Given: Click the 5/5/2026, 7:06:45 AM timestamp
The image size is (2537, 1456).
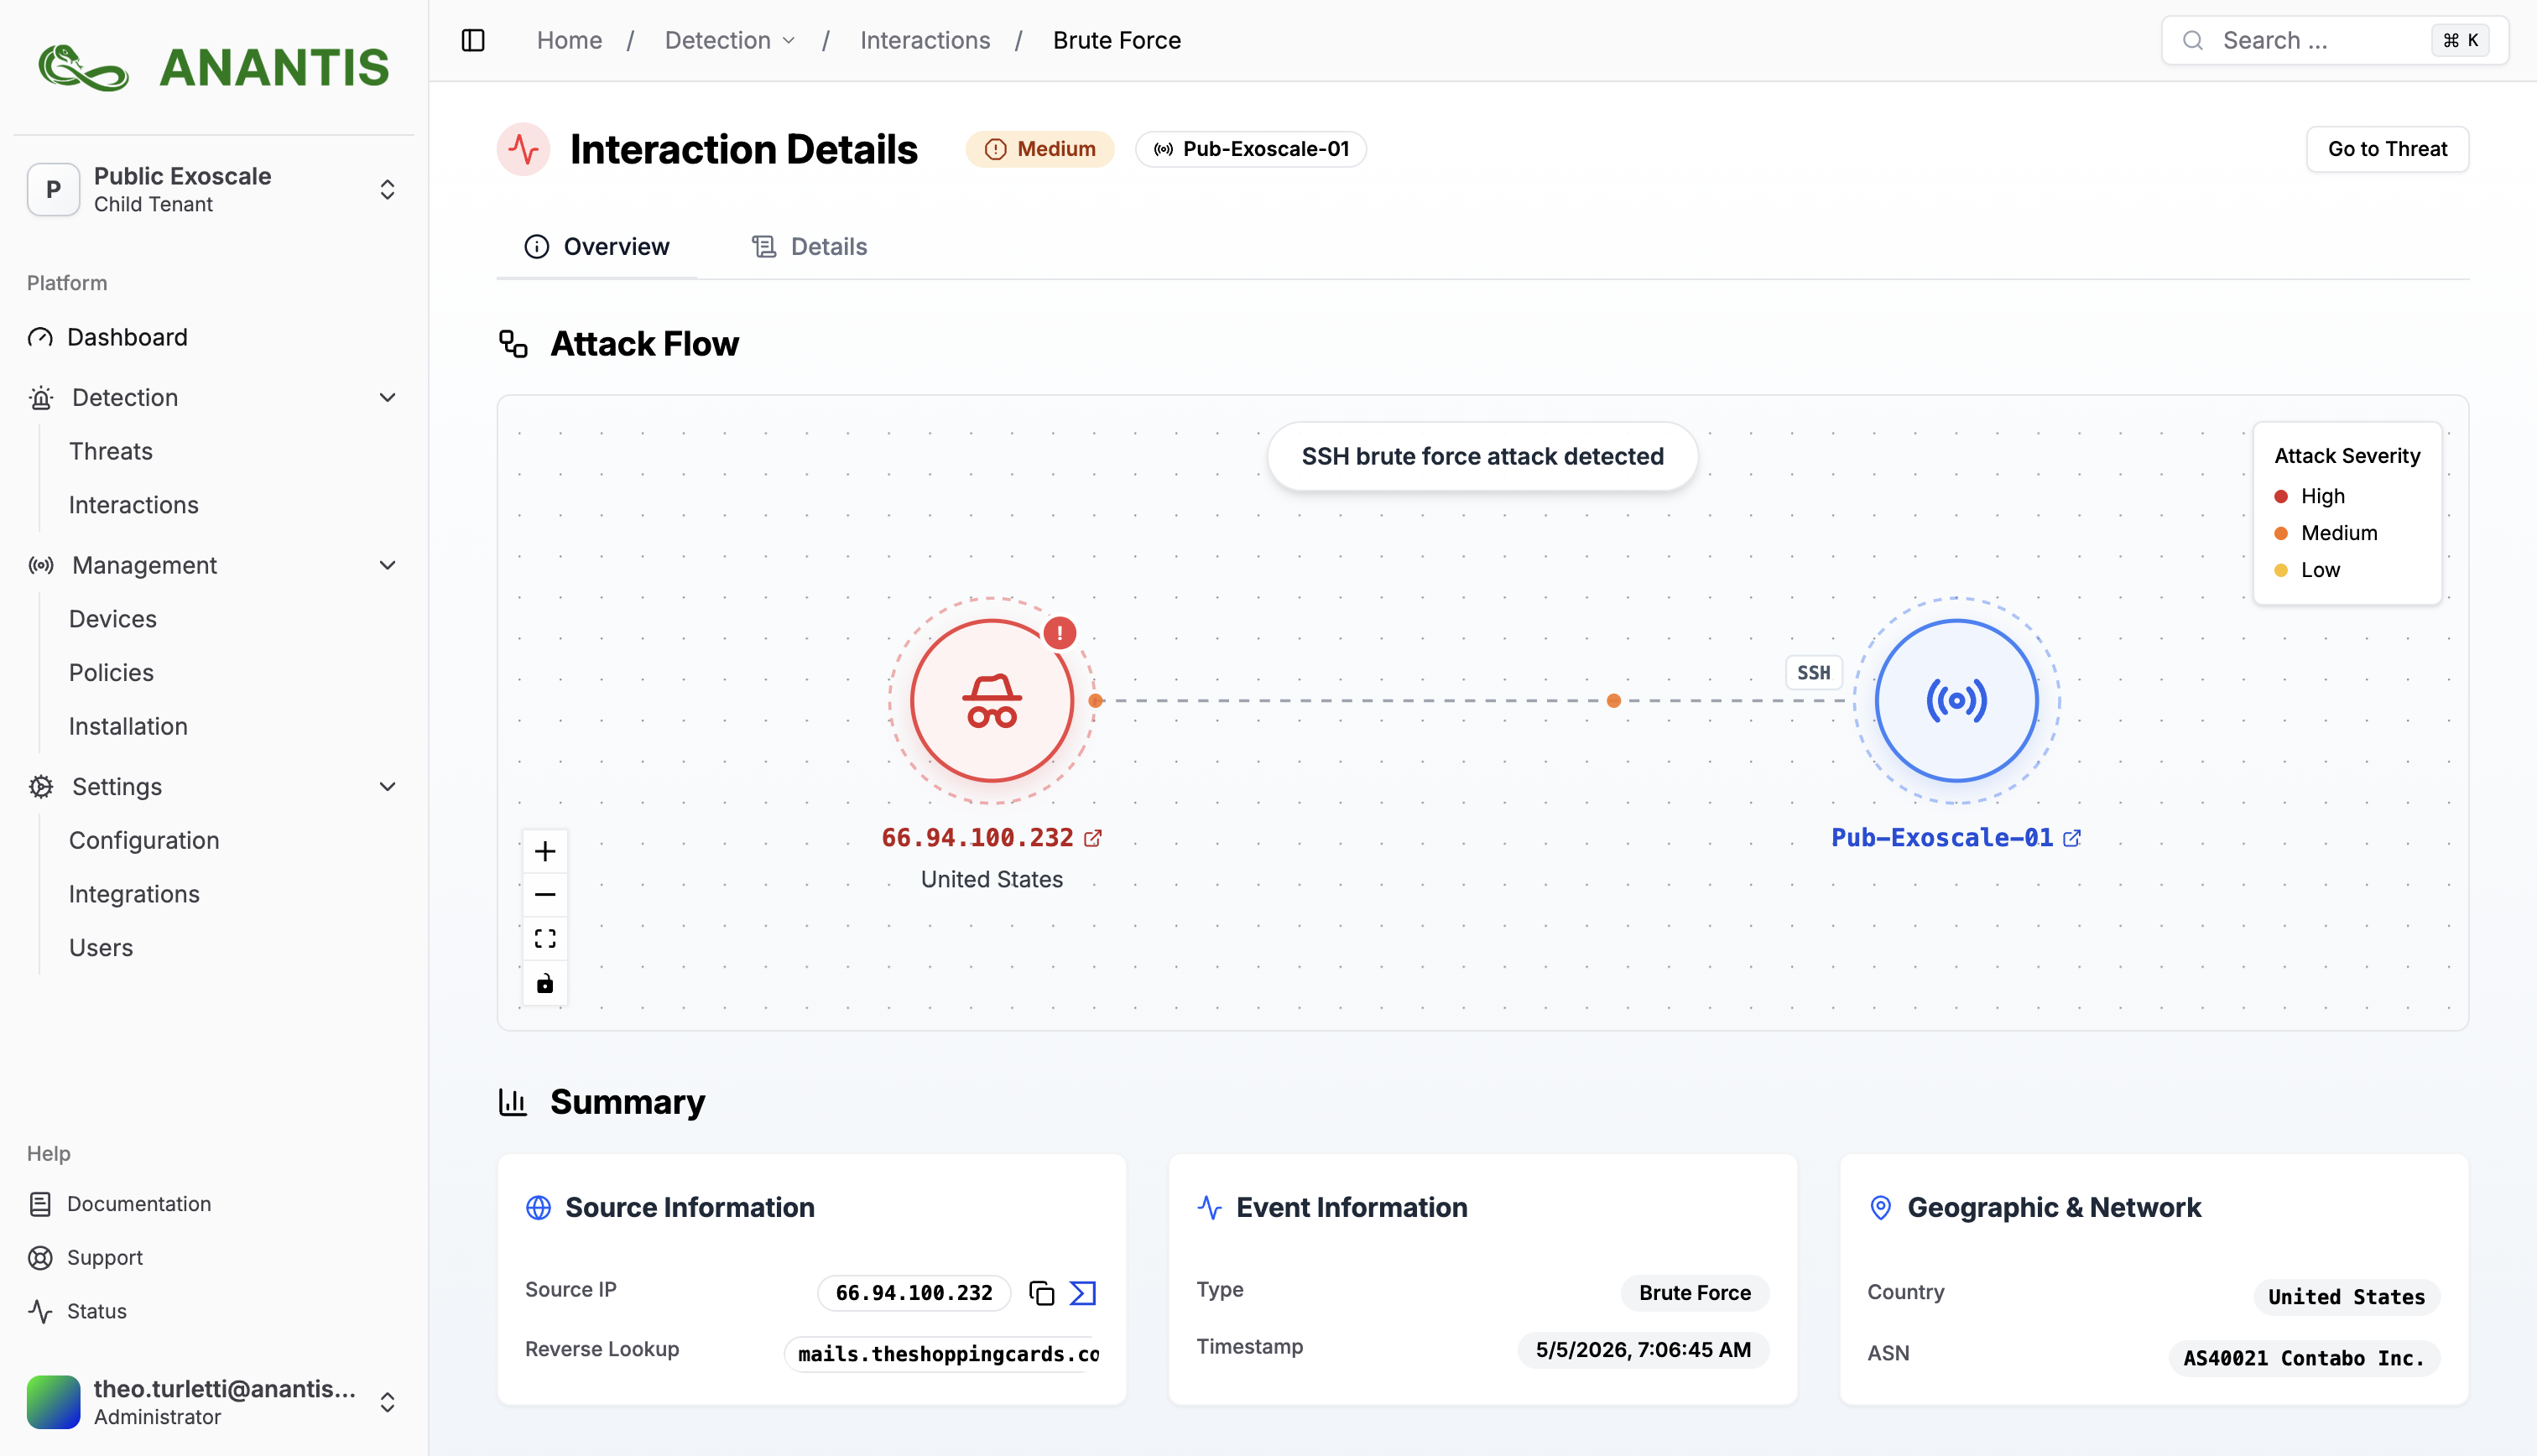Looking at the screenshot, I should tap(1643, 1350).
